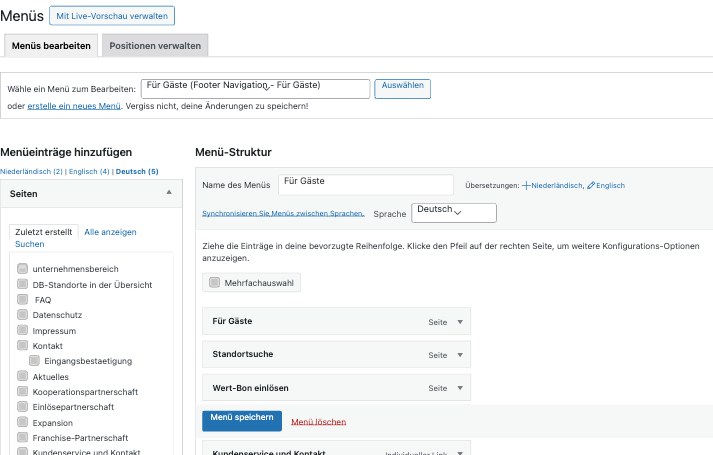Viewport: 713px width, 455px height.
Task: Click the Englisch translation link
Action: point(610,185)
